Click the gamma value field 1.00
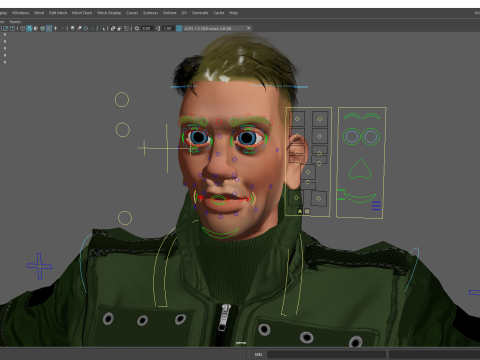Viewport: 480px width, 360px height. pyautogui.click(x=167, y=28)
